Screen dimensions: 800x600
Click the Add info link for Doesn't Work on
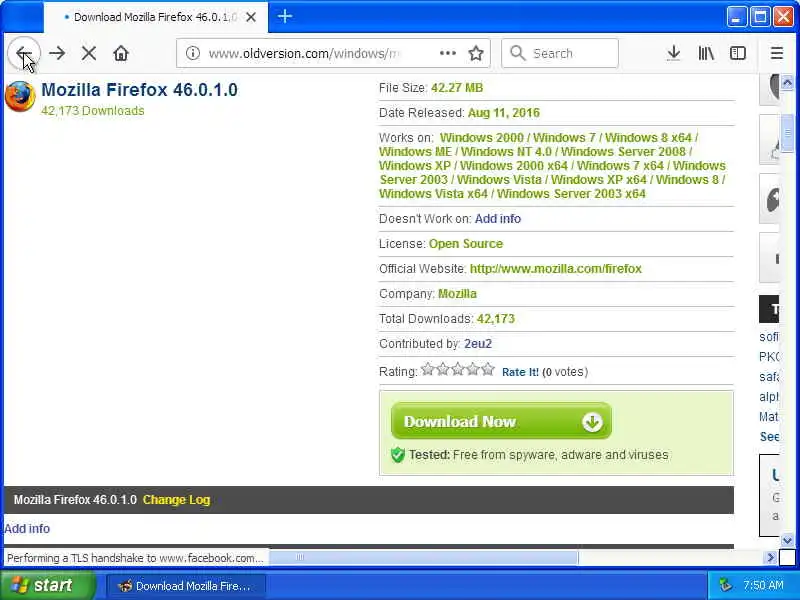pos(497,219)
